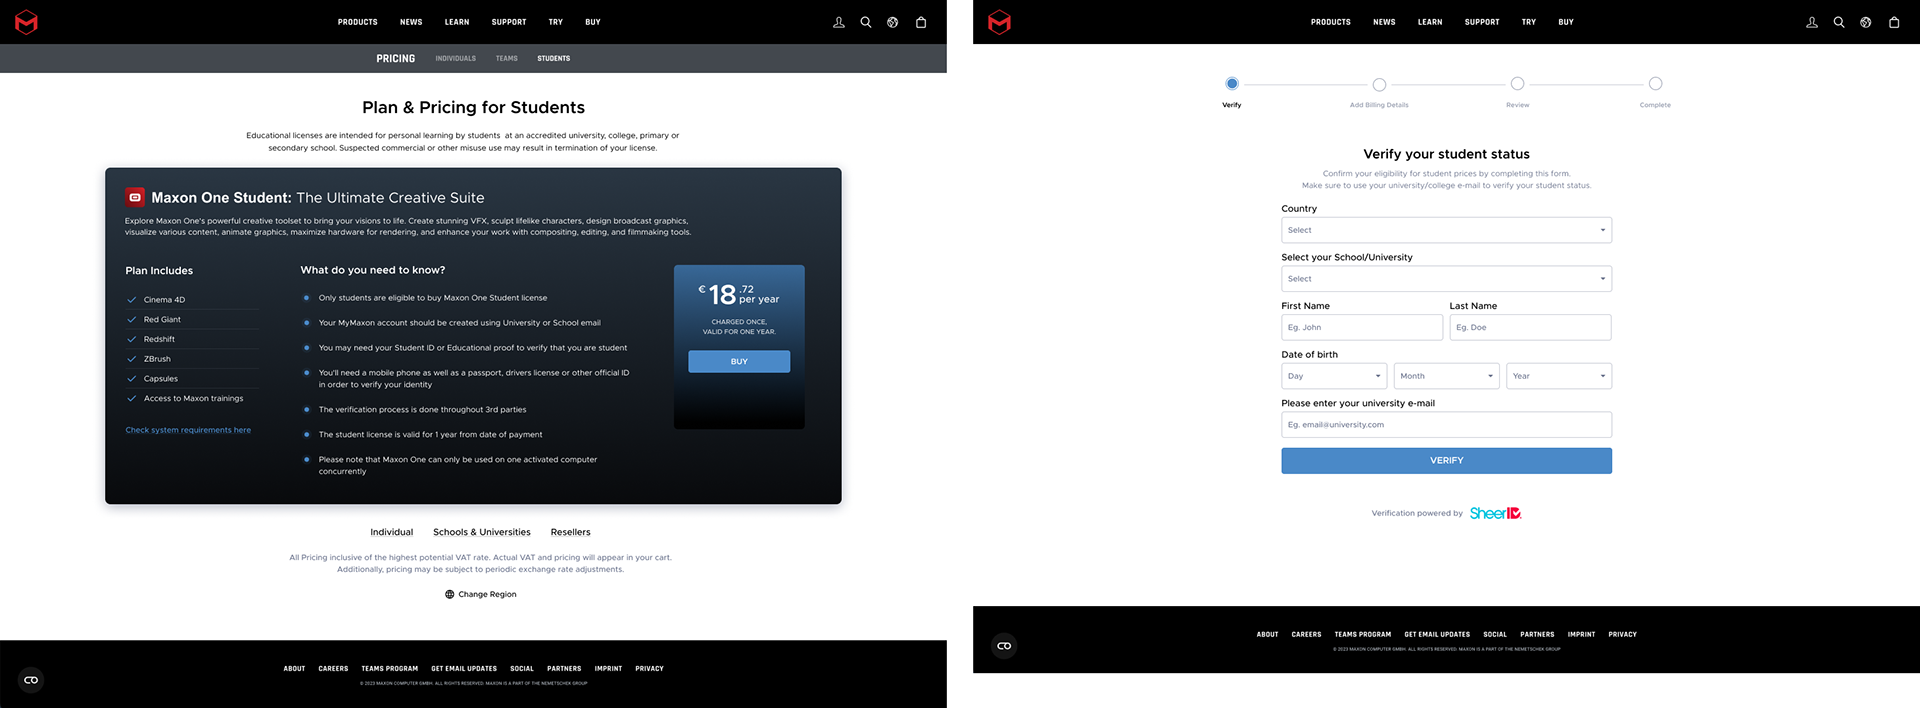Viewport: 1920px width, 708px height.
Task: Click PRICING heading in sub-navigation bar
Action: tap(396, 58)
